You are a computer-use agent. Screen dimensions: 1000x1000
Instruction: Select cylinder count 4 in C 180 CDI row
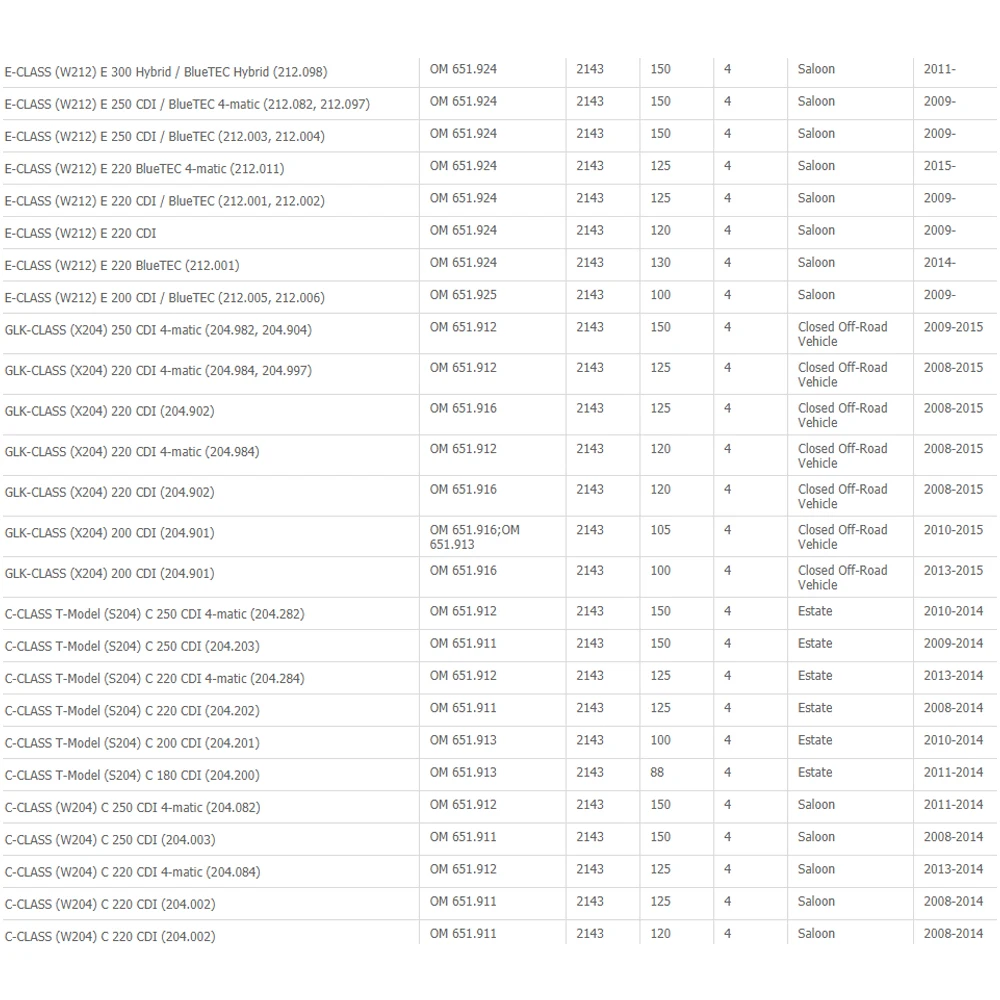coord(727,772)
